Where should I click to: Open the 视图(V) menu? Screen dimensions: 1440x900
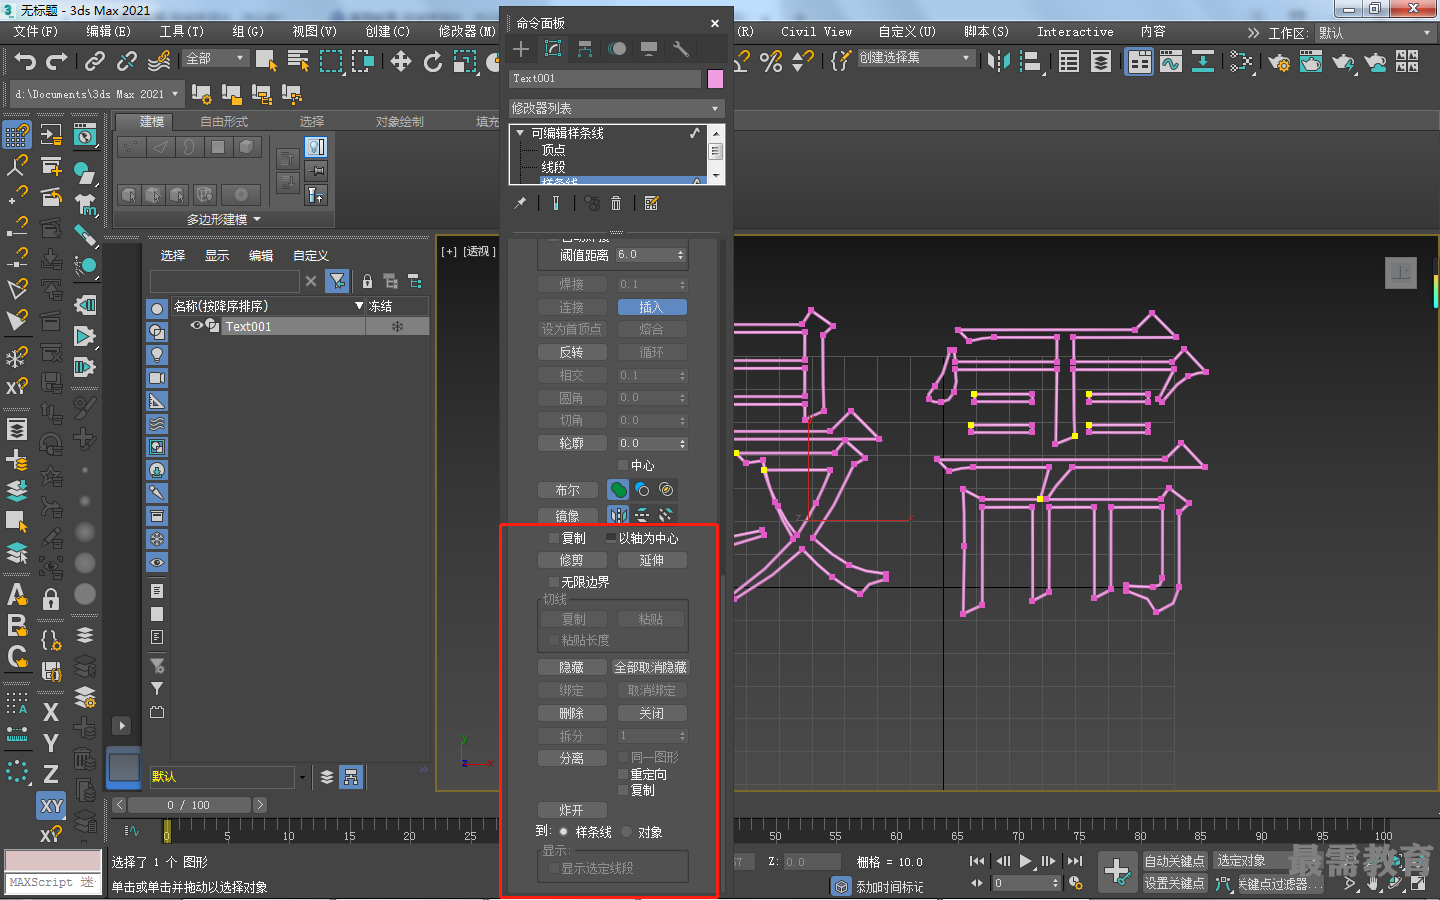(314, 32)
